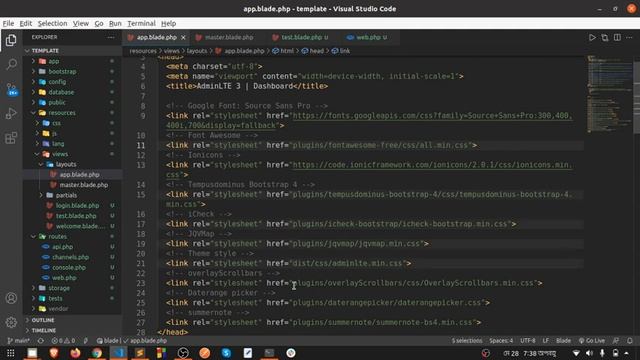Image resolution: width=640 pixels, height=360 pixels.
Task: Open Firefox from the taskbar
Action: coord(75,353)
